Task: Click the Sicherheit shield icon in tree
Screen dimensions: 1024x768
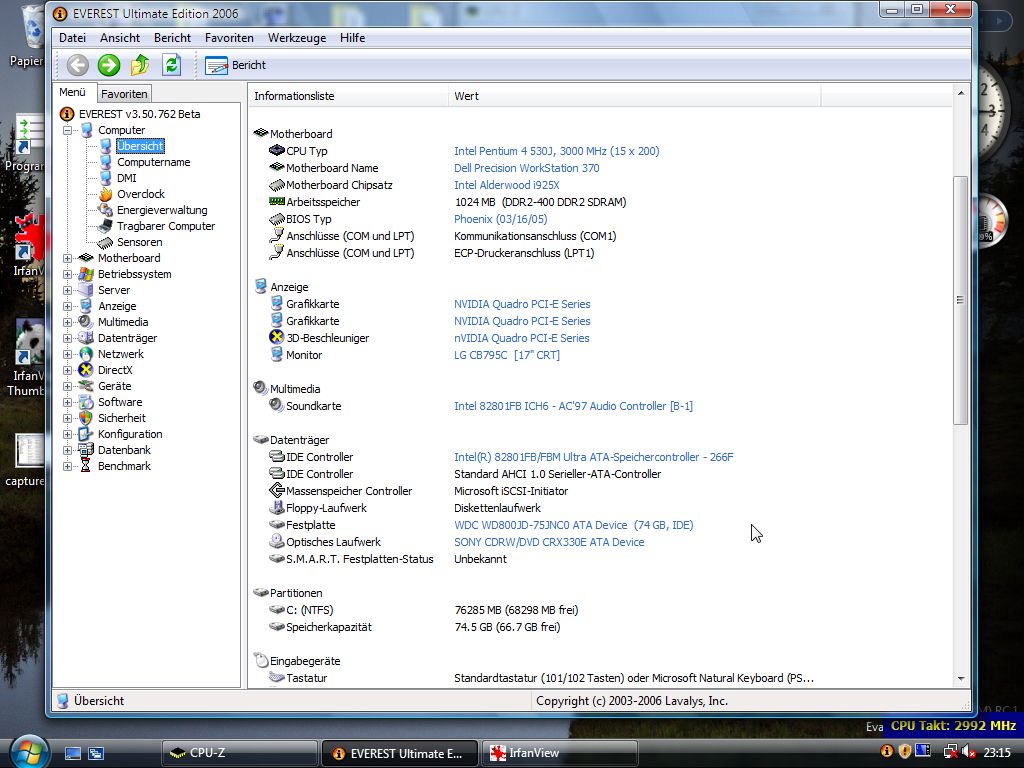Action: tap(86, 418)
